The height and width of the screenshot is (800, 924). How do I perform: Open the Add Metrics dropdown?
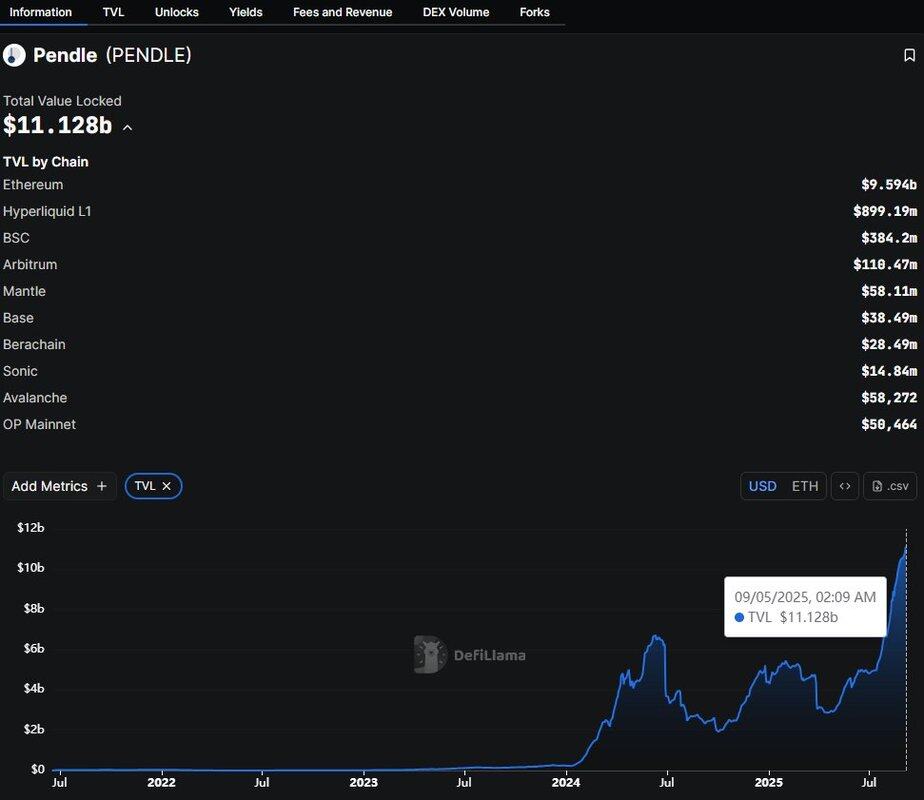[60, 486]
